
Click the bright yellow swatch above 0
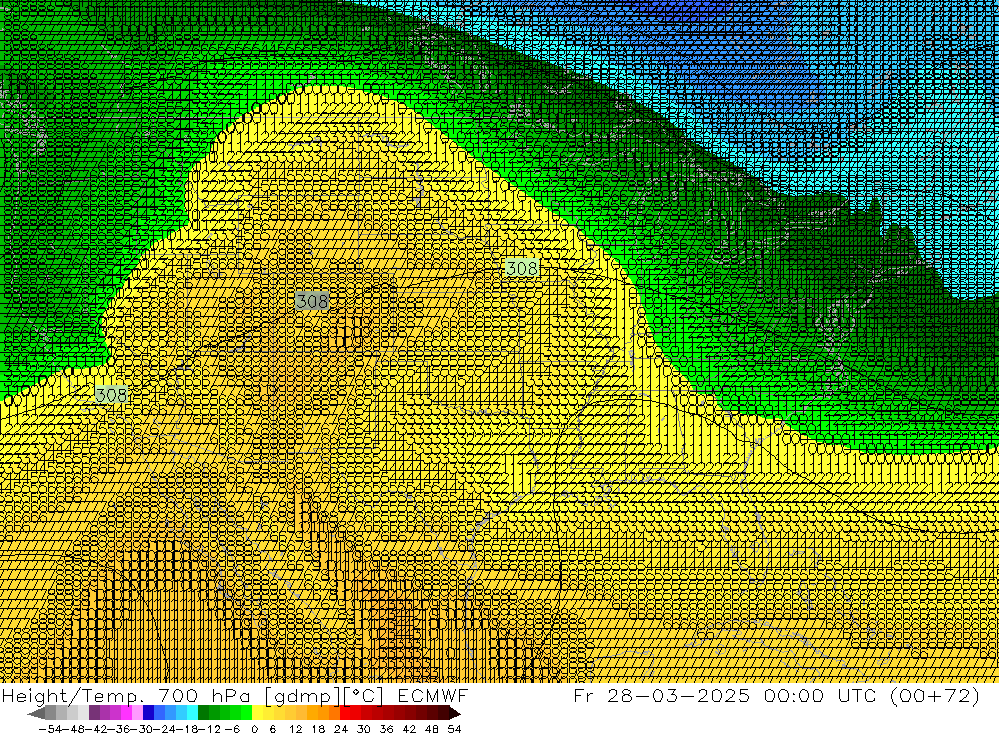[257, 713]
